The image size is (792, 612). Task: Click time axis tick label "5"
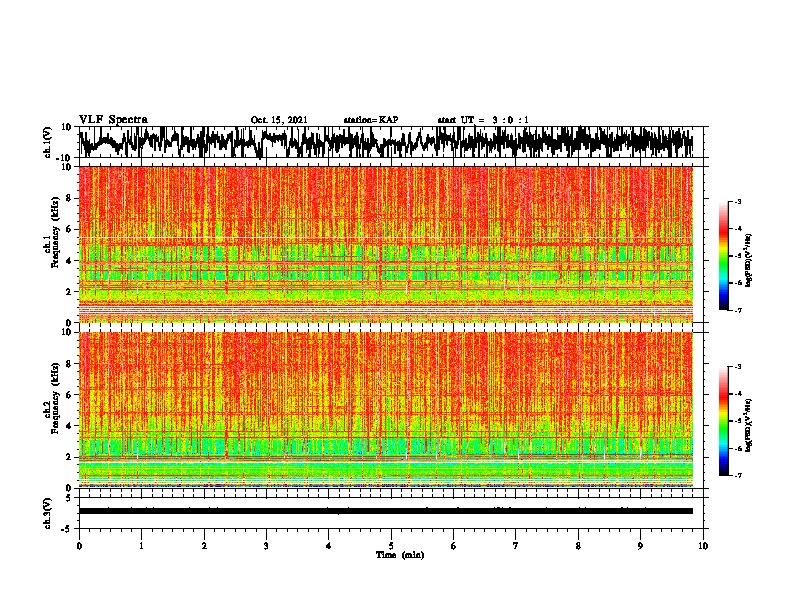(x=391, y=546)
